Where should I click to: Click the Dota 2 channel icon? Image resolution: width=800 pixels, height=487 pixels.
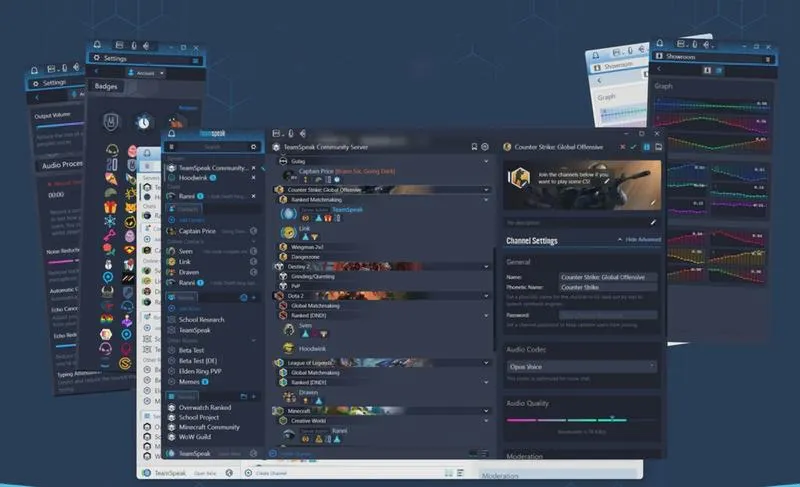(x=279, y=296)
